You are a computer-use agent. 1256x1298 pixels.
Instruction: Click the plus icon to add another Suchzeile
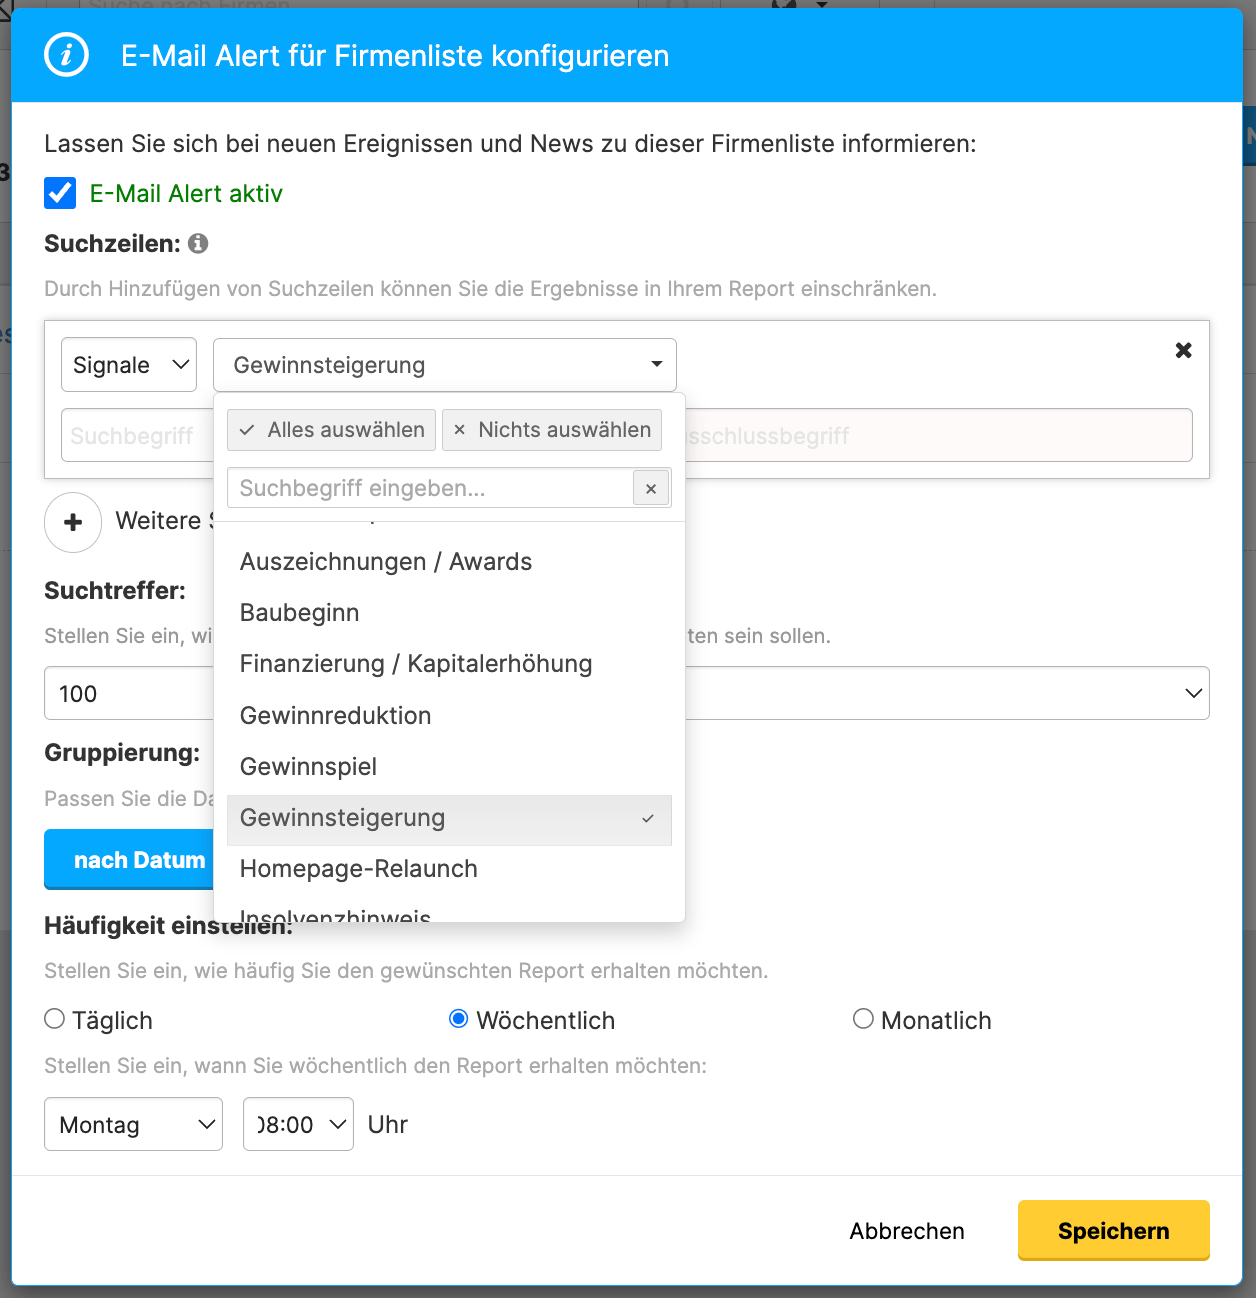tap(72, 522)
